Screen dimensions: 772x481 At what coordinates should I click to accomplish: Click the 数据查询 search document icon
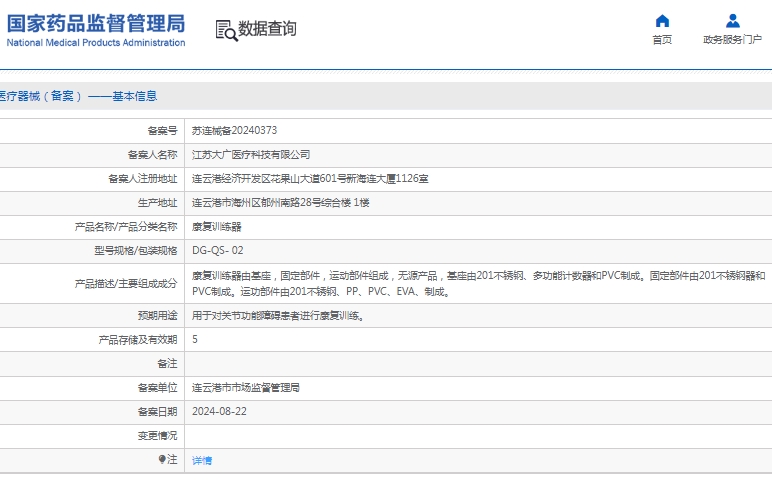click(226, 30)
